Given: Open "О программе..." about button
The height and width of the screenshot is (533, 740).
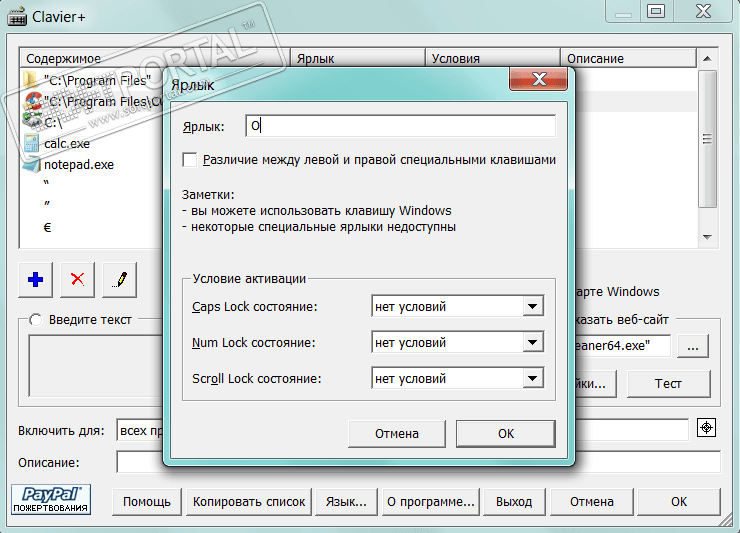Looking at the screenshot, I should click(431, 501).
